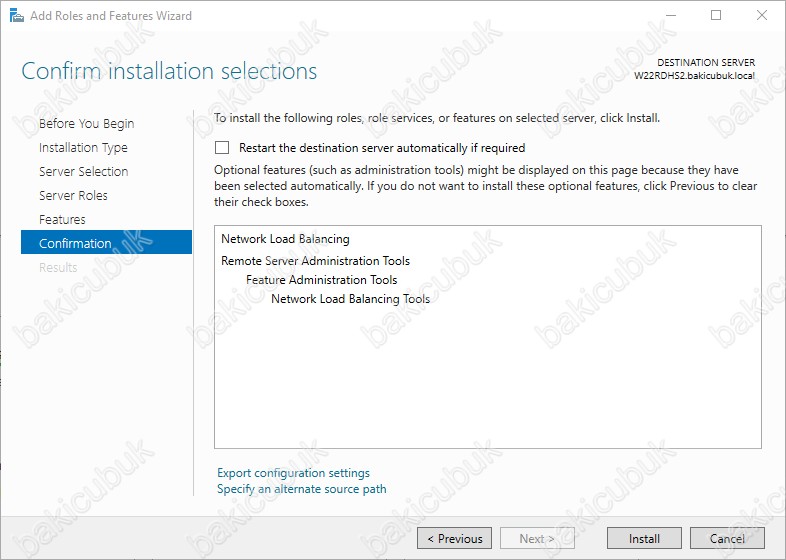Click the destination server name W22RDHS2.bakicubuk.local
Image resolution: width=786 pixels, height=560 pixels.
click(x=694, y=76)
